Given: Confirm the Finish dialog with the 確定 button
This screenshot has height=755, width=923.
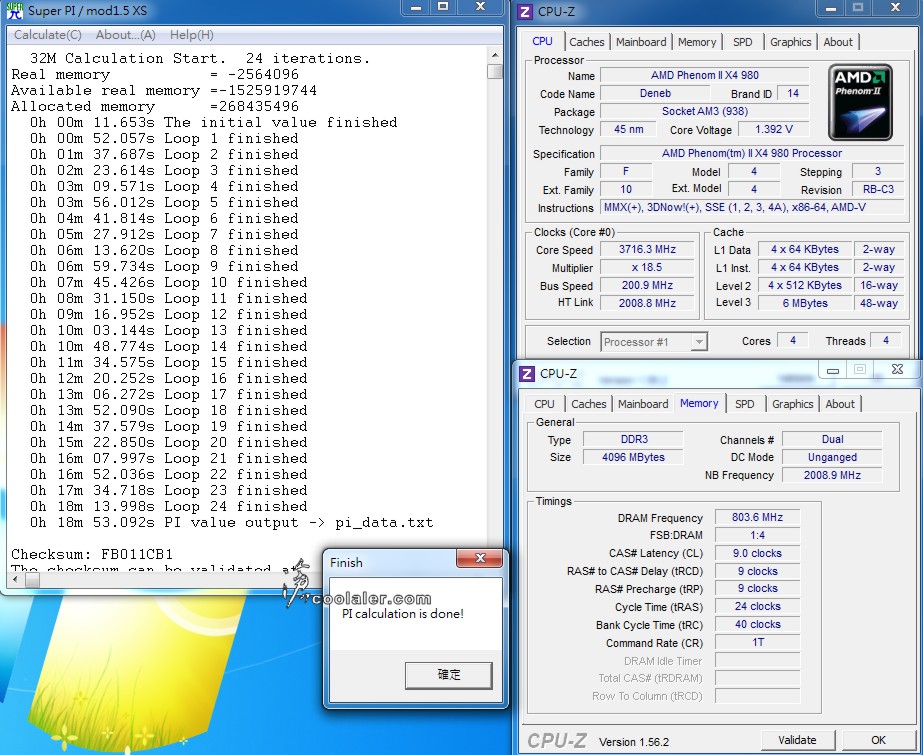Looking at the screenshot, I should coord(449,674).
